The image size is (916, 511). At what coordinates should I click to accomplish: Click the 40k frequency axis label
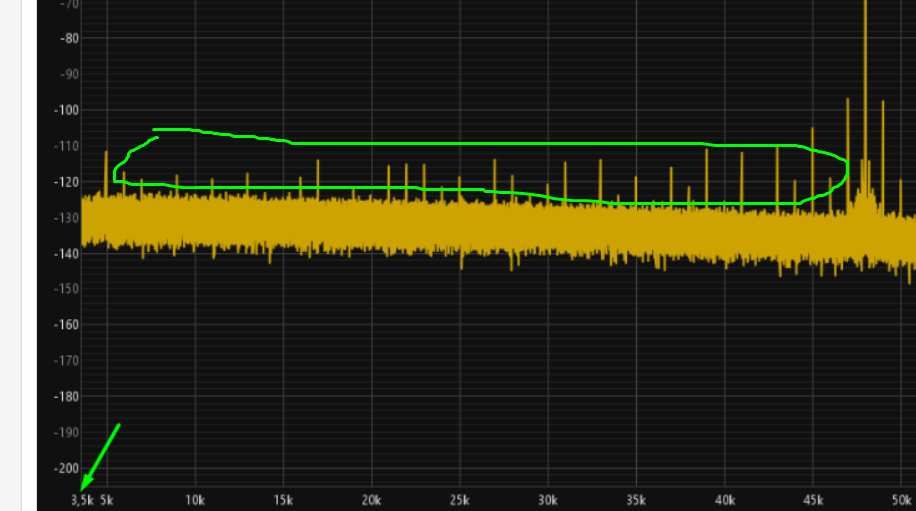725,500
